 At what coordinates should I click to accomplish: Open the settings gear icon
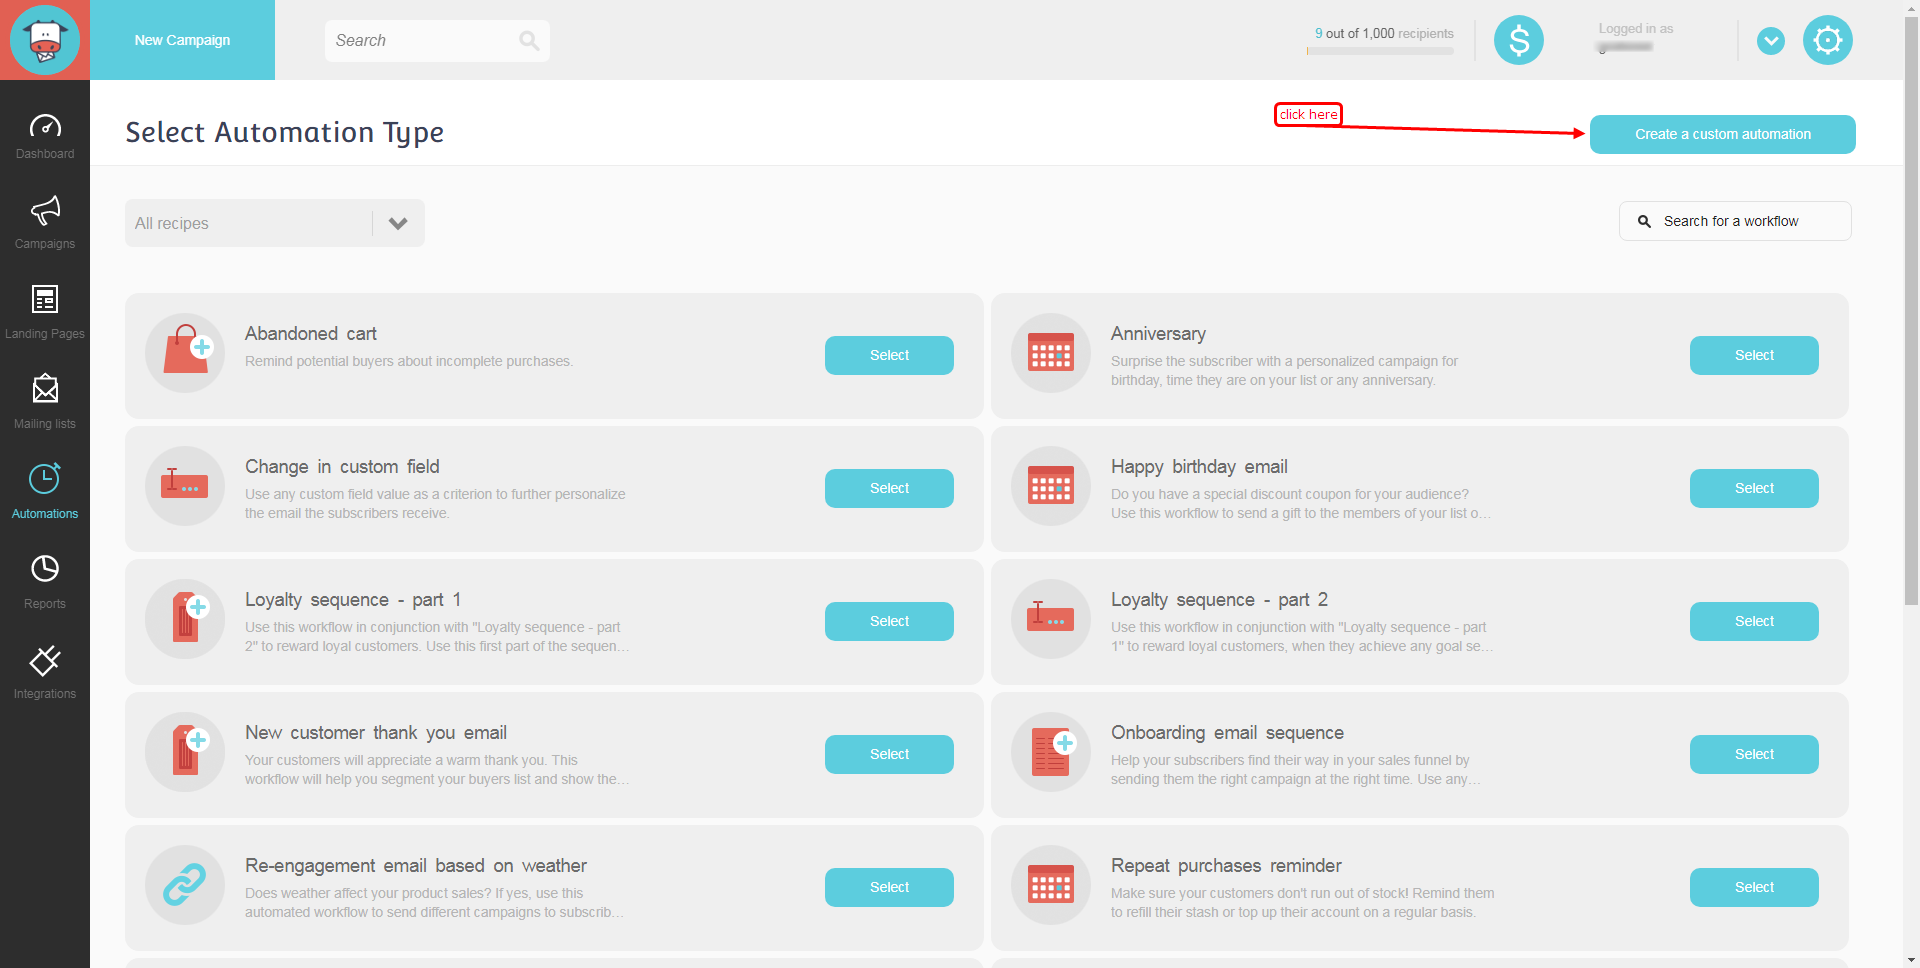(x=1827, y=41)
